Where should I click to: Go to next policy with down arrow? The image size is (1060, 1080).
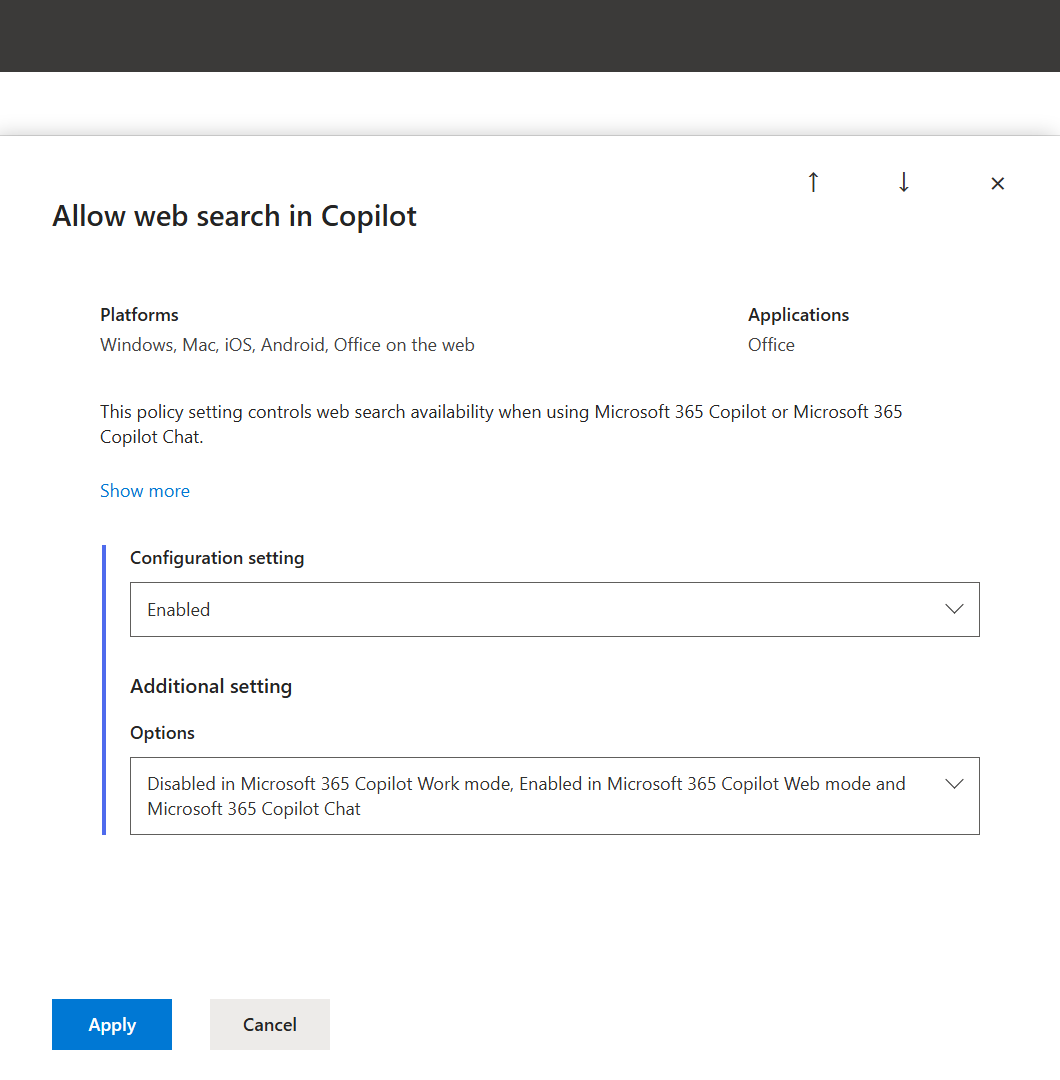pyautogui.click(x=904, y=183)
